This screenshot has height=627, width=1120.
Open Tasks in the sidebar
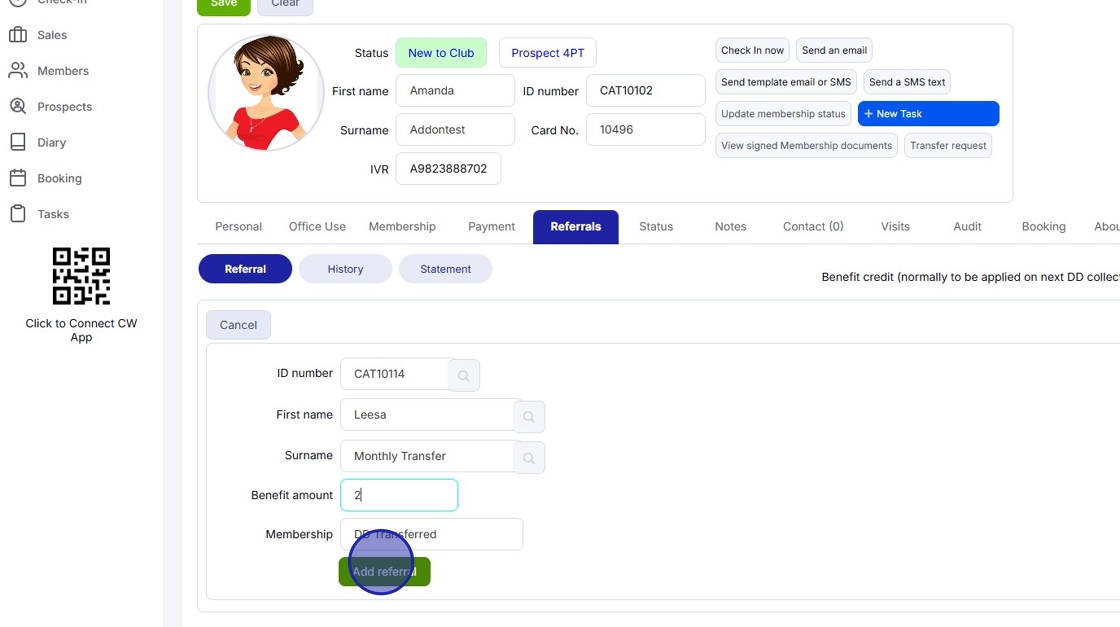(x=53, y=214)
